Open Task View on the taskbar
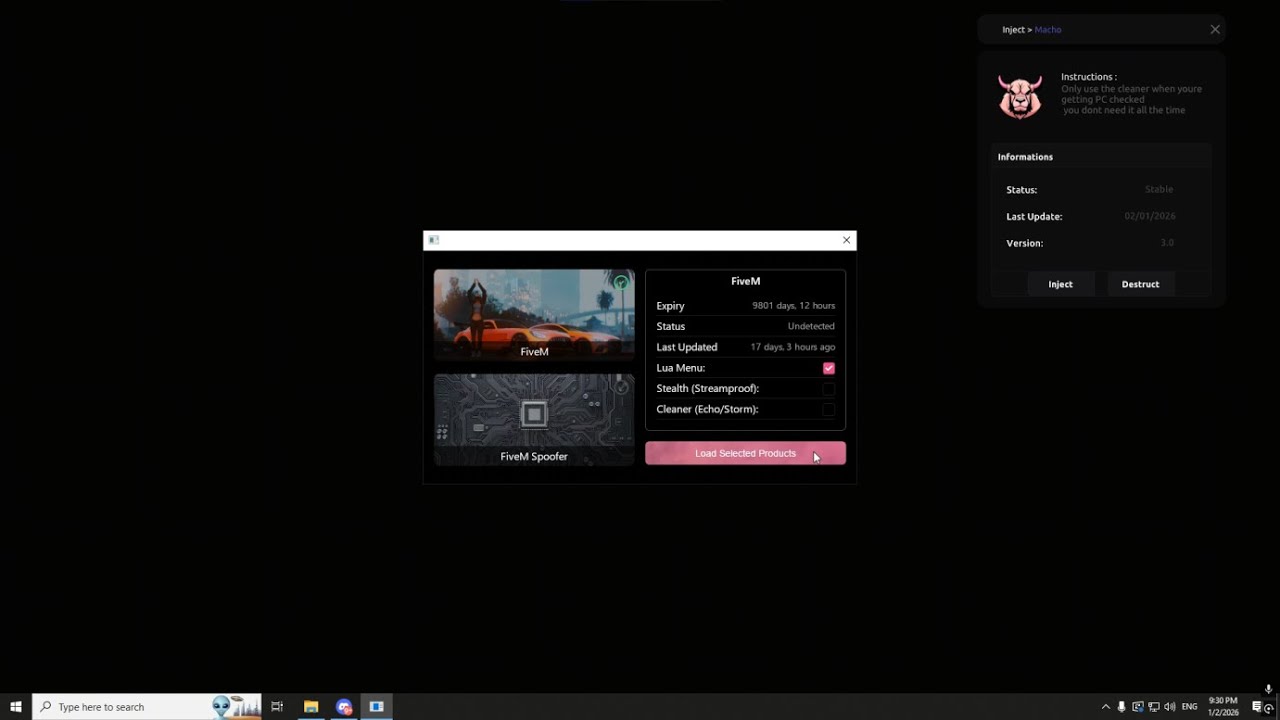 tap(277, 707)
